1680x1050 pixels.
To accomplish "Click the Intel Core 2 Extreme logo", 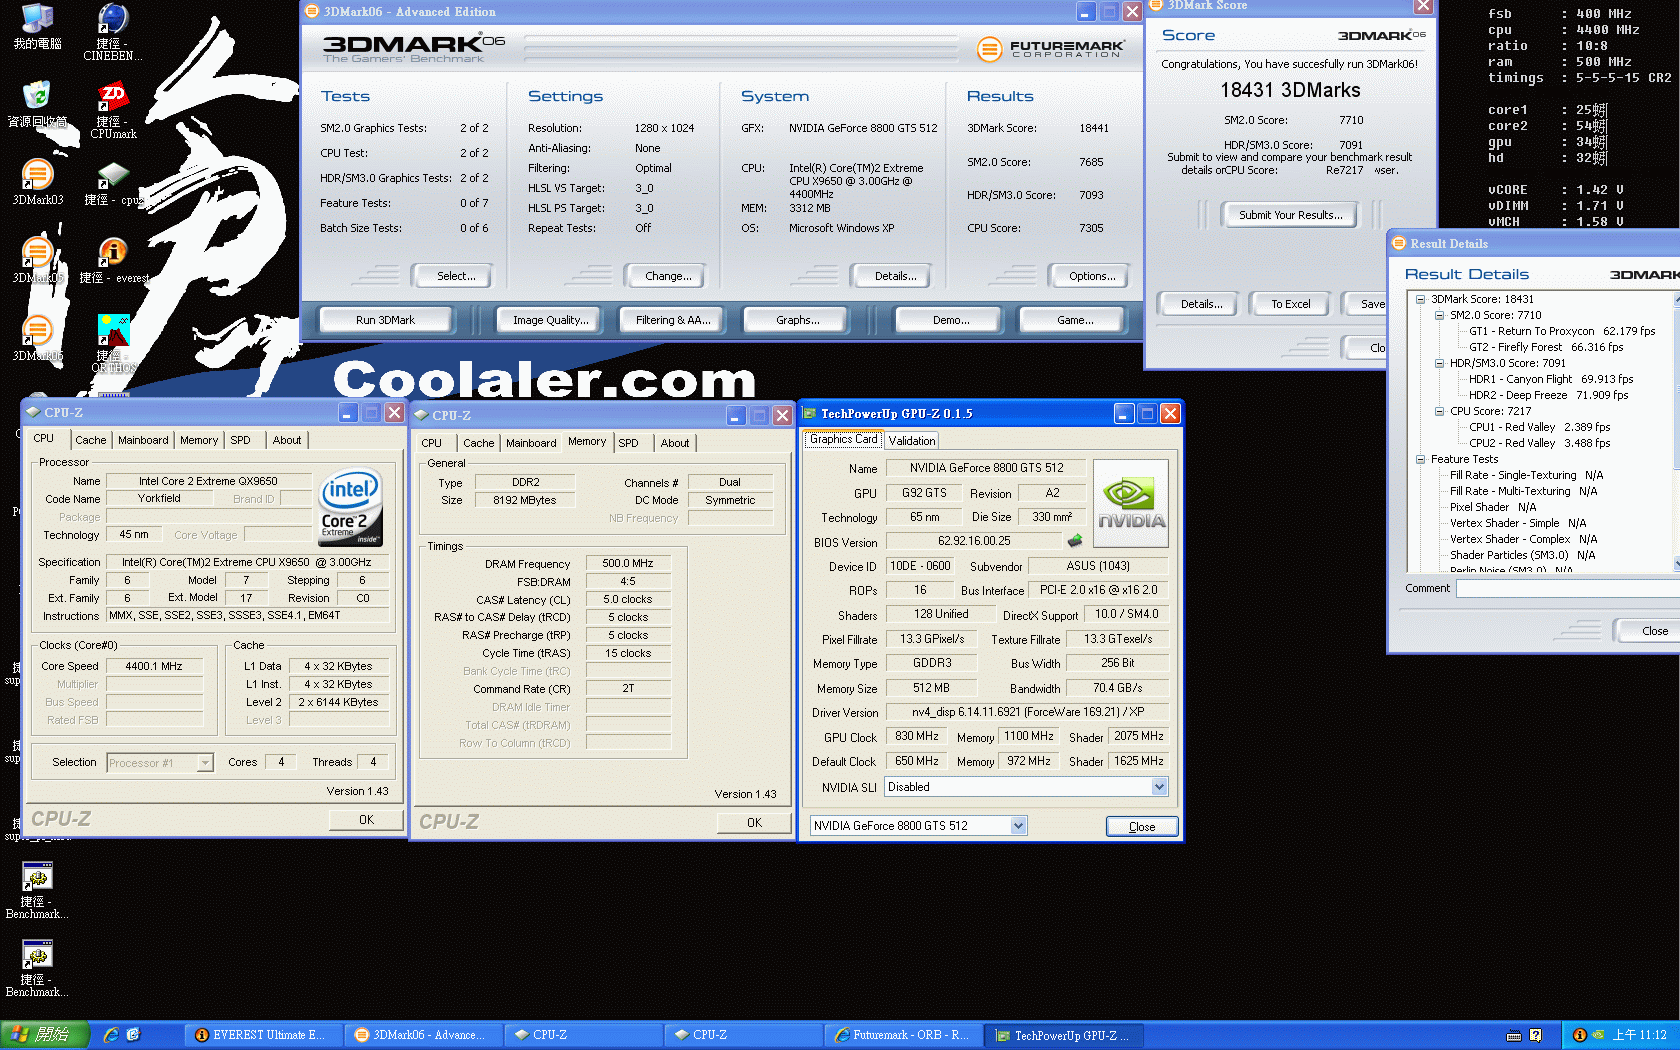I will coord(350,507).
